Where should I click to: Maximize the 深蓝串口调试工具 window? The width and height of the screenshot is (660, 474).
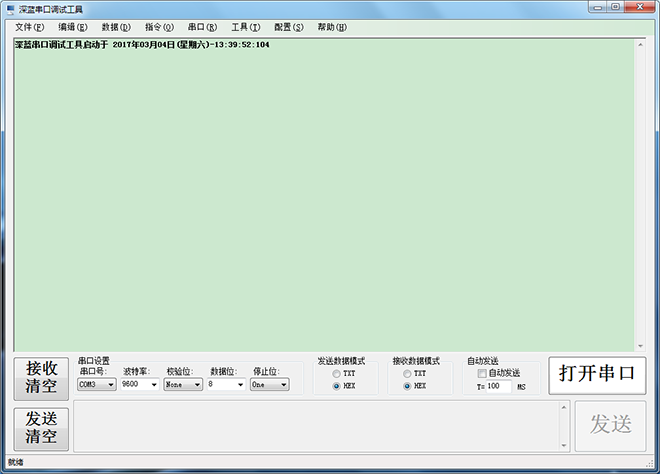coord(615,7)
